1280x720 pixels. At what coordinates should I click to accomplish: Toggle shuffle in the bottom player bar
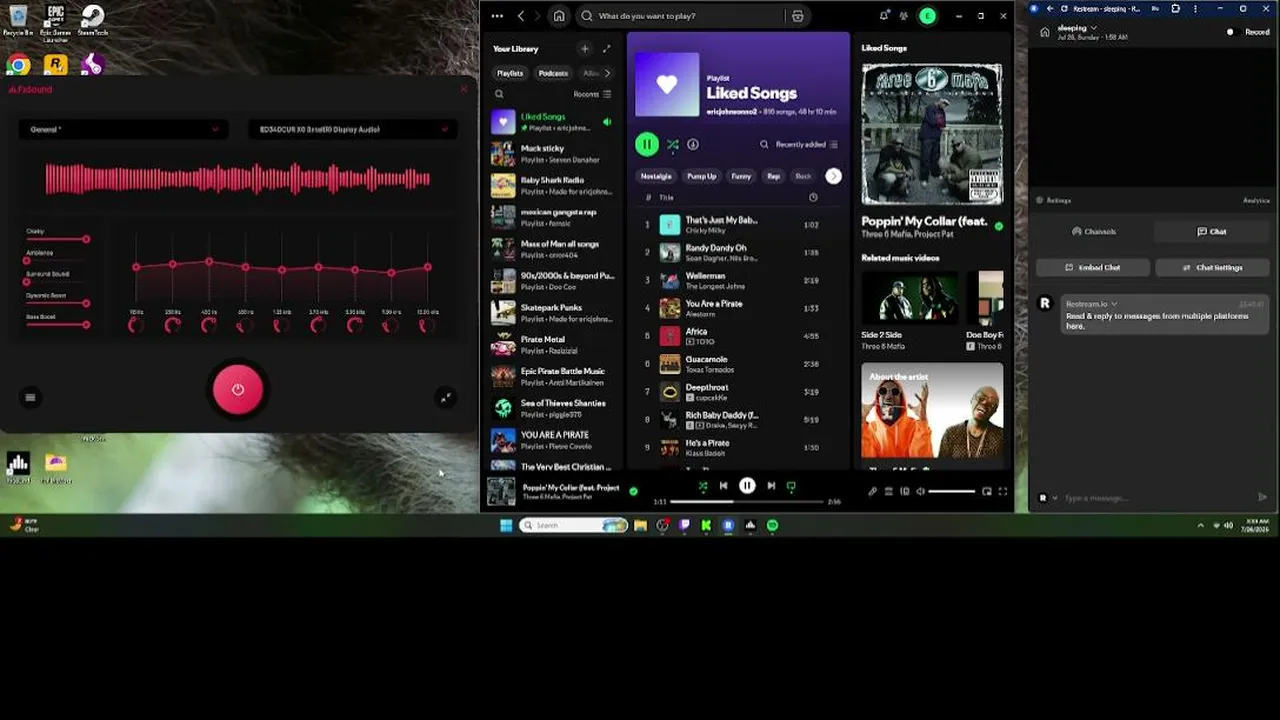click(x=703, y=486)
